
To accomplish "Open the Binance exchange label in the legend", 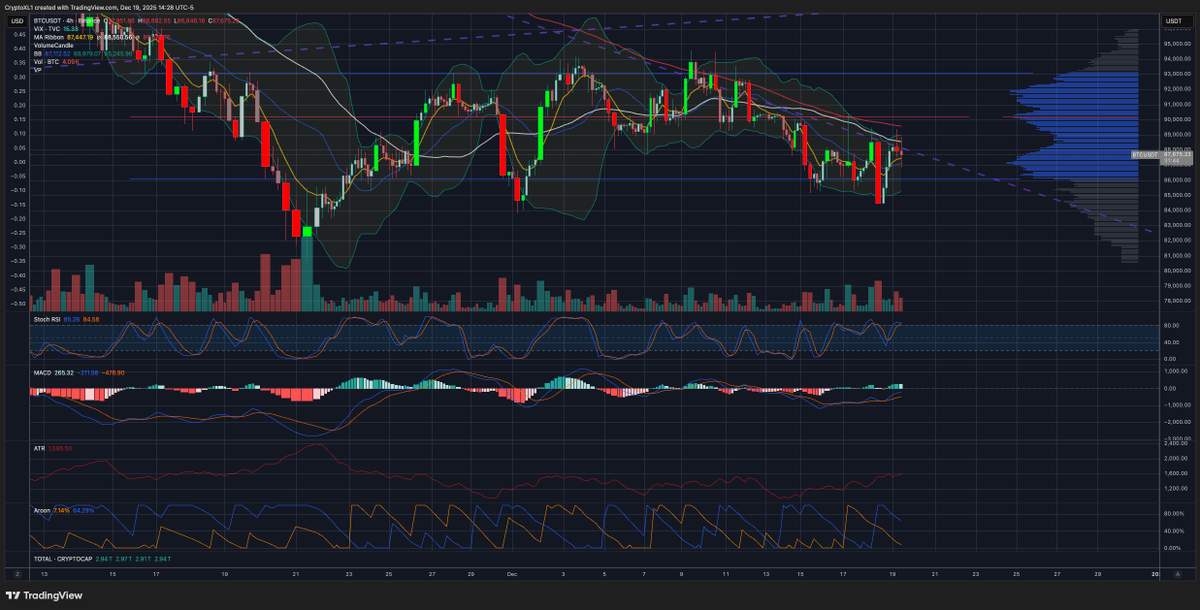I will (x=90, y=21).
